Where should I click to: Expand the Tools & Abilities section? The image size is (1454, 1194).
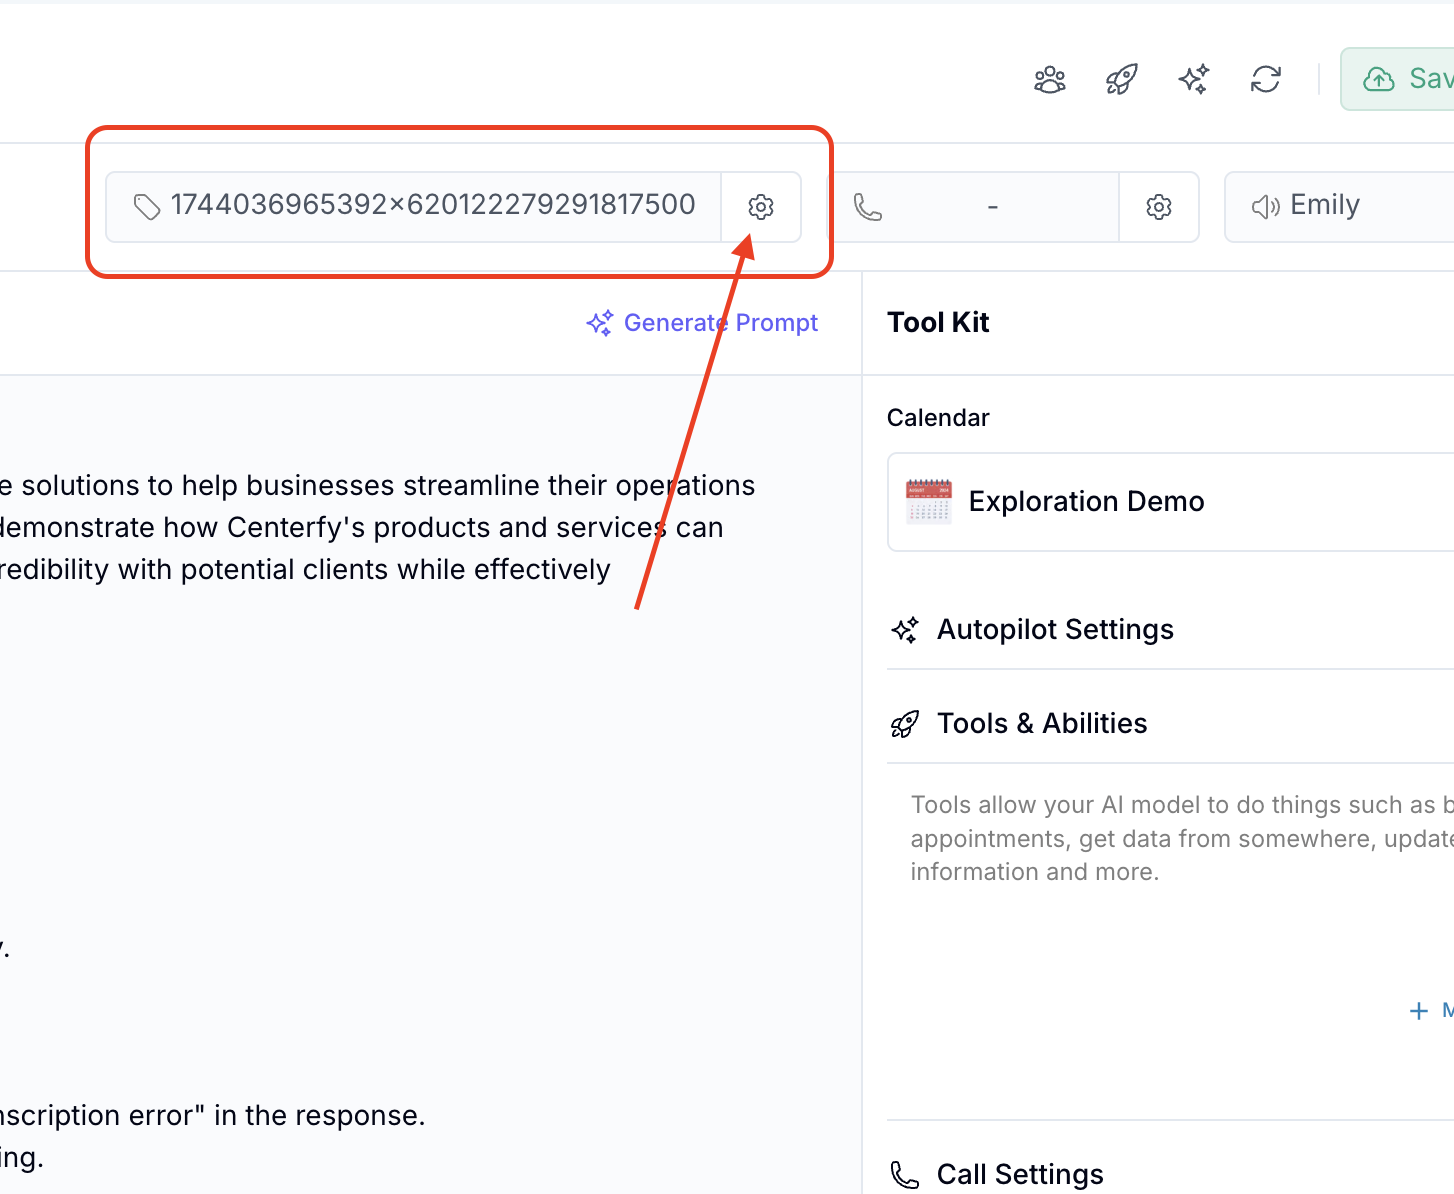[x=1041, y=724]
